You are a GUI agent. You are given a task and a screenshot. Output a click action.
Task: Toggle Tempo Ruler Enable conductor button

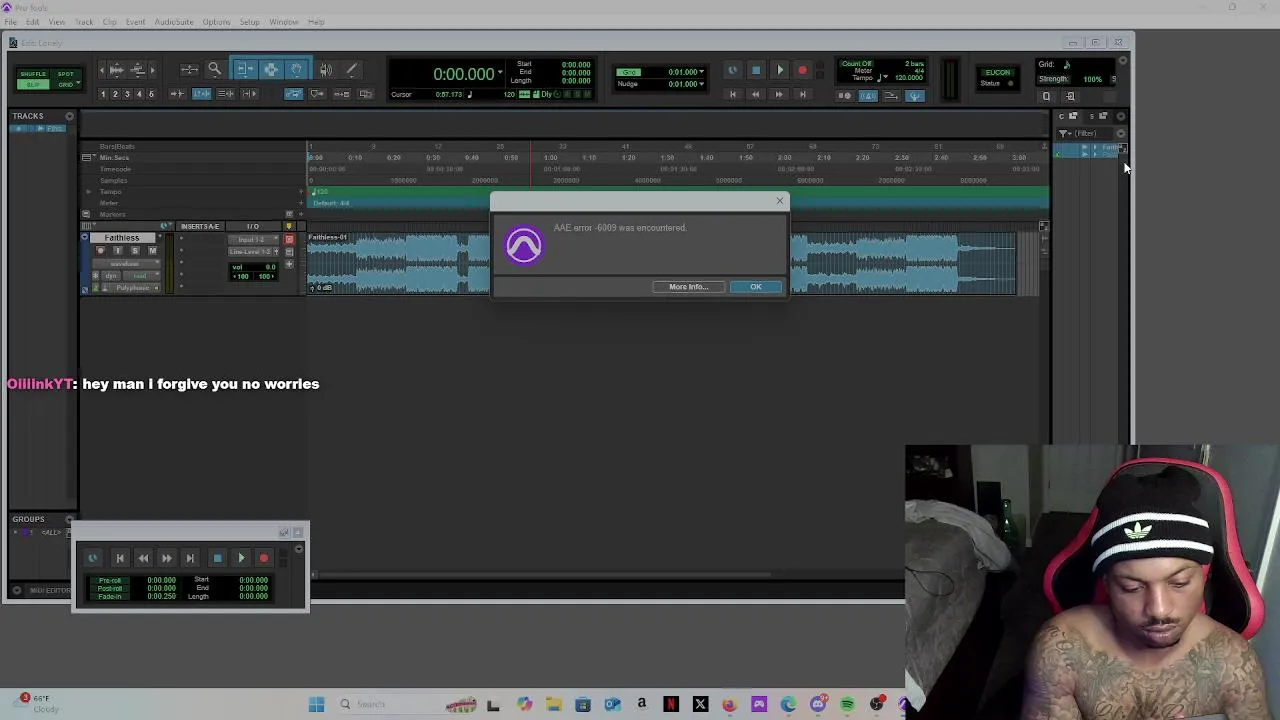point(915,96)
